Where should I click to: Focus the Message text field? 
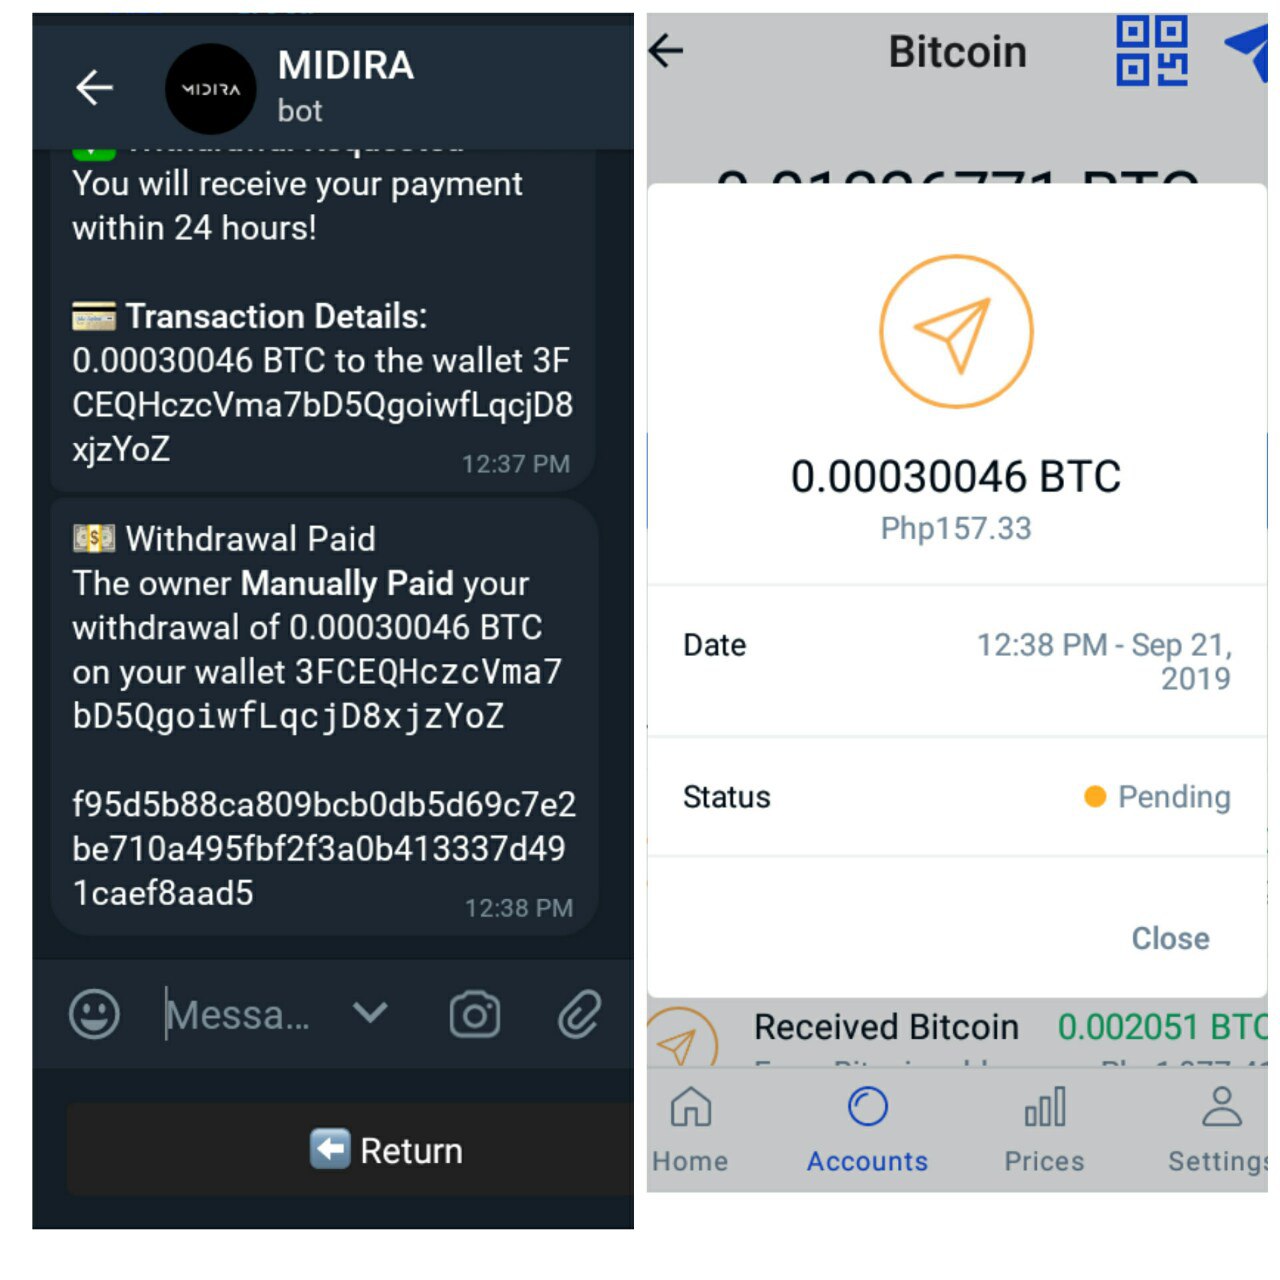click(238, 1014)
